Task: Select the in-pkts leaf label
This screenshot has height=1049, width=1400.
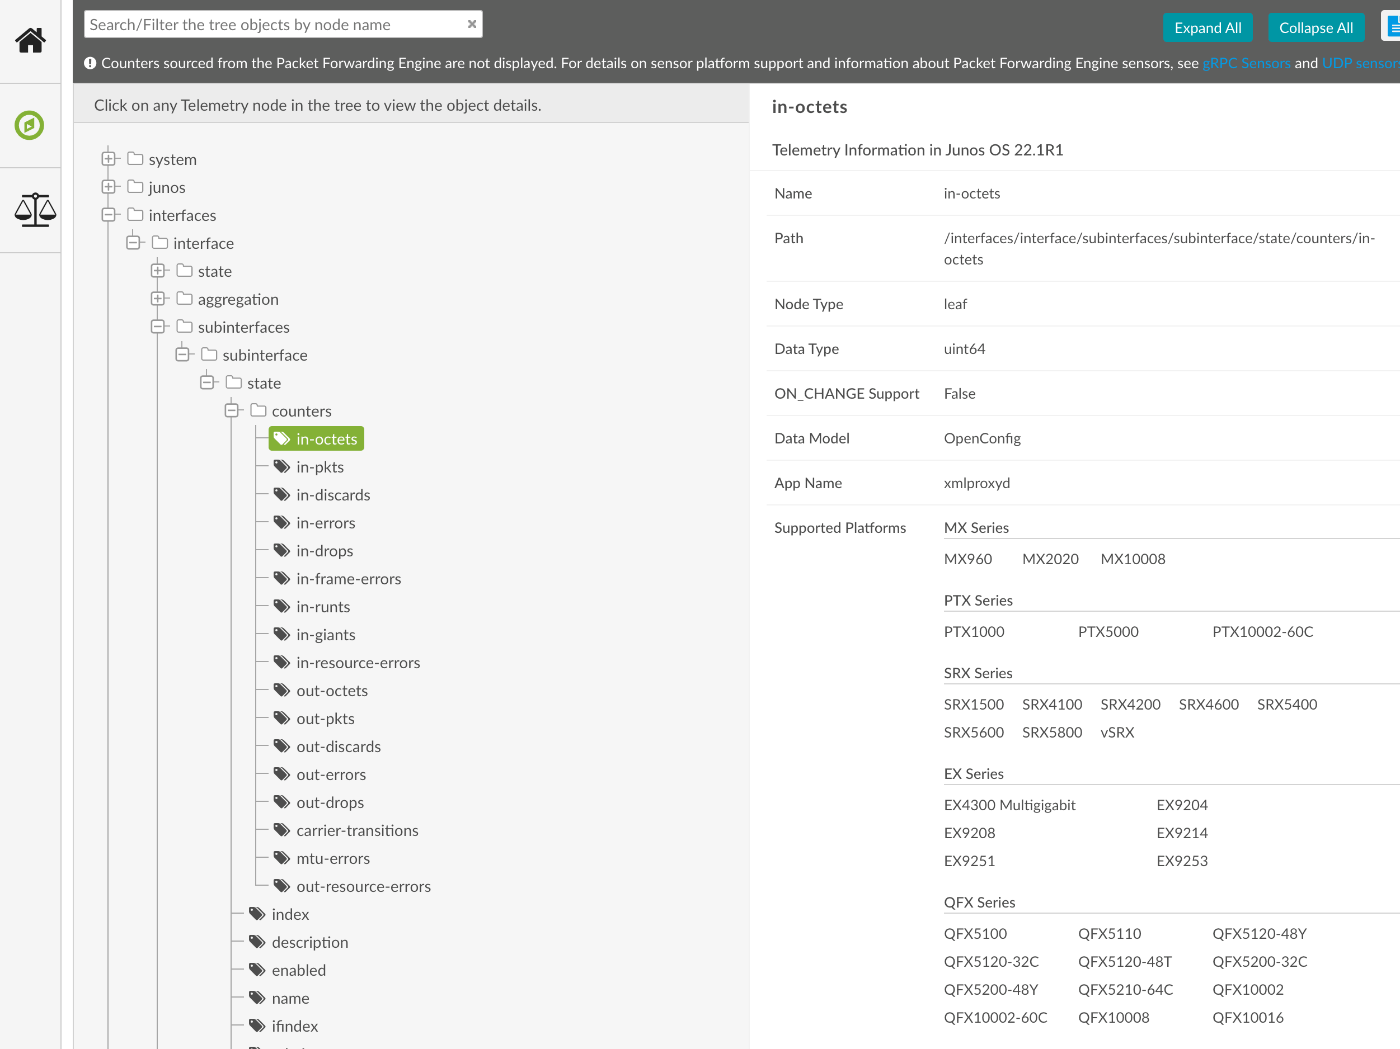Action: [x=320, y=467]
